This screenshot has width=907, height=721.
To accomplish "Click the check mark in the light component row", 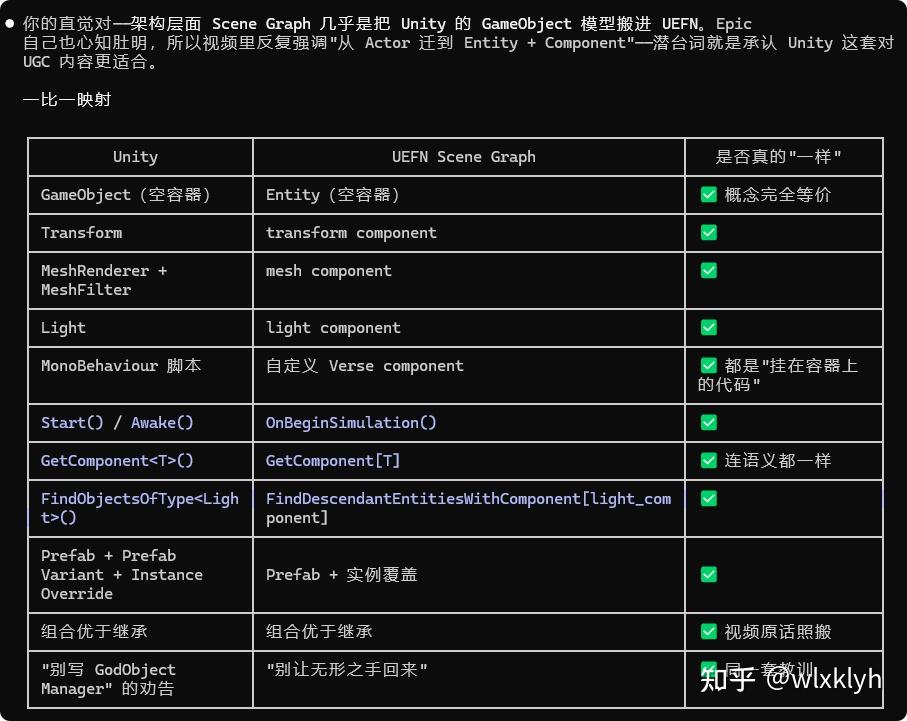I will coord(709,328).
